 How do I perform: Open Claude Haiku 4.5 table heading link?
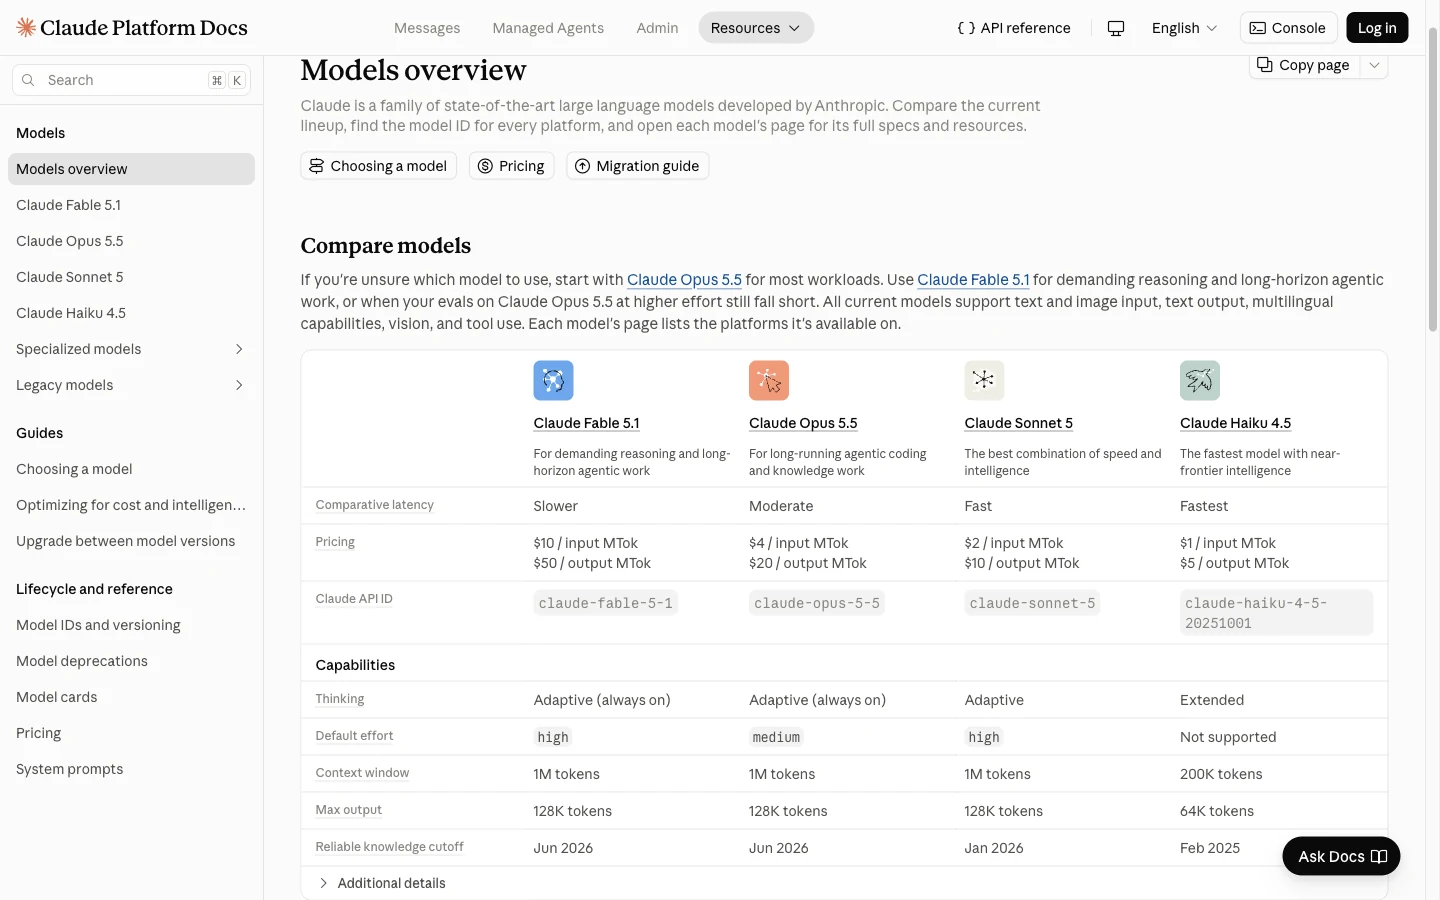pyautogui.click(x=1235, y=423)
